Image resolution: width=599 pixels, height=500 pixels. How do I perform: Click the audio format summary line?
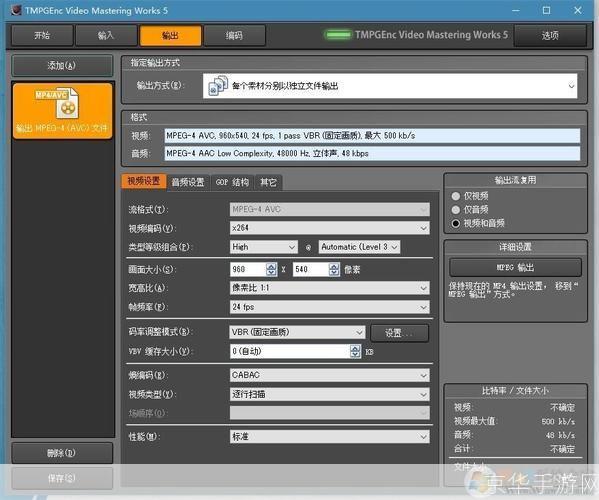(x=372, y=154)
